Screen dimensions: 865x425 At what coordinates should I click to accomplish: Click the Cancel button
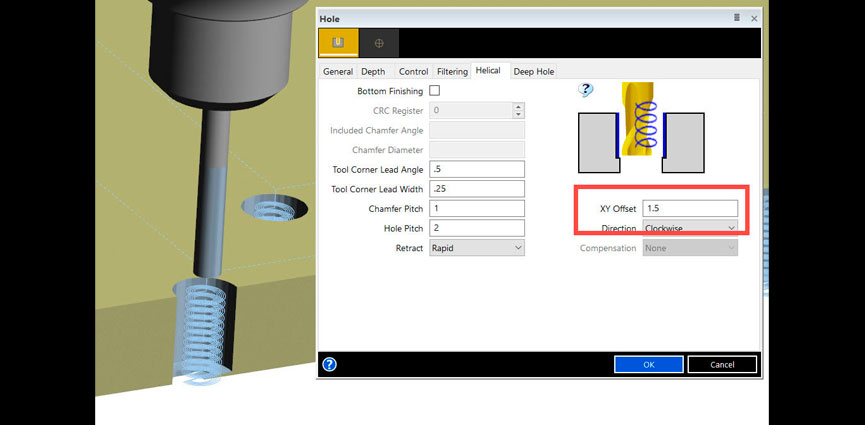[722, 364]
